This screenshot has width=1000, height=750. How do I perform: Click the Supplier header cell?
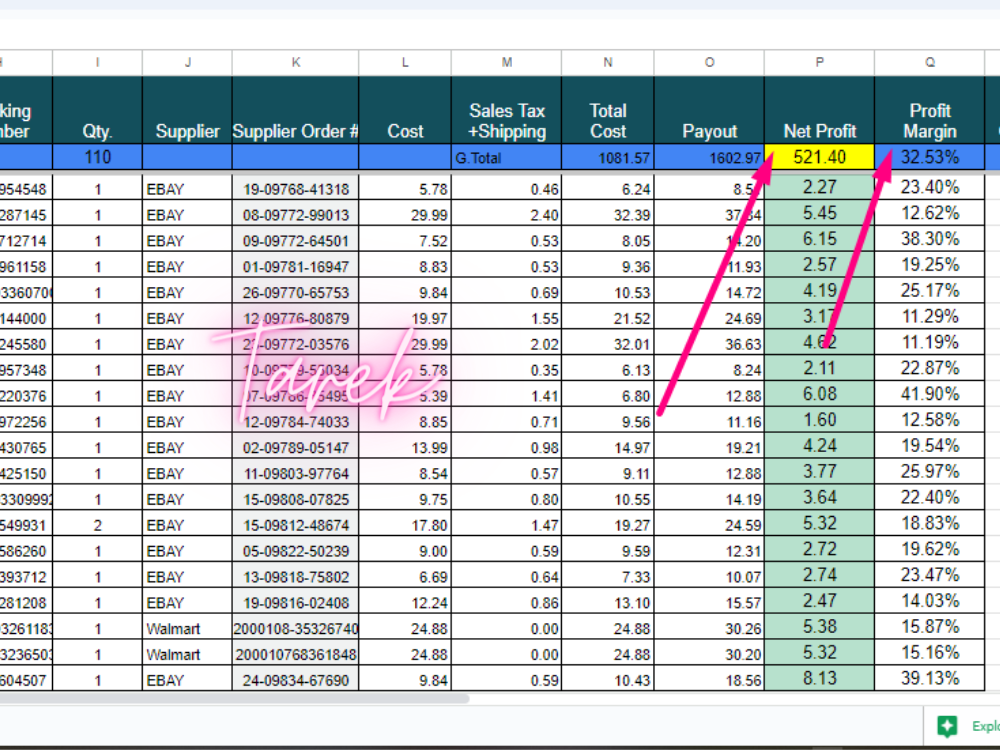point(188,110)
